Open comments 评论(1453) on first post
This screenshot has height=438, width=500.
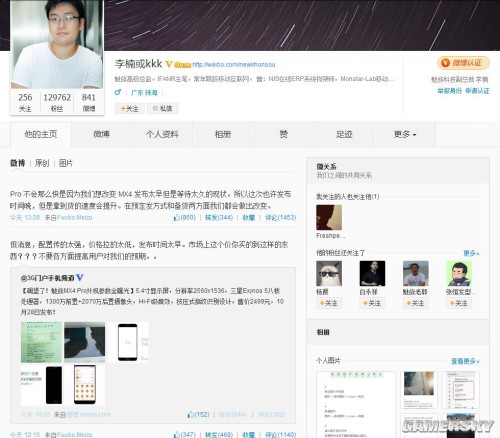click(280, 218)
